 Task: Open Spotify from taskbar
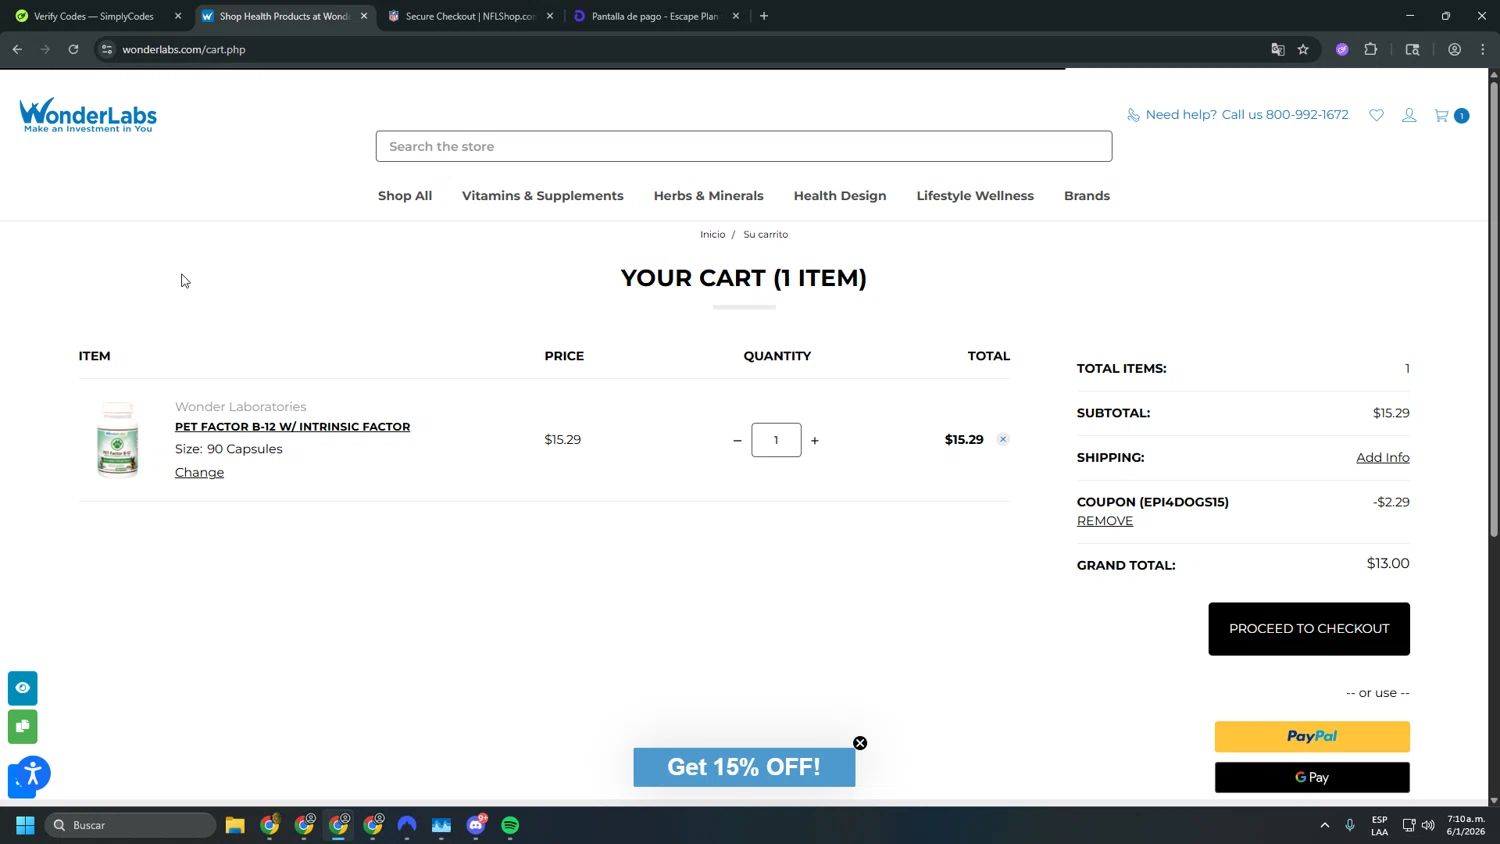510,825
